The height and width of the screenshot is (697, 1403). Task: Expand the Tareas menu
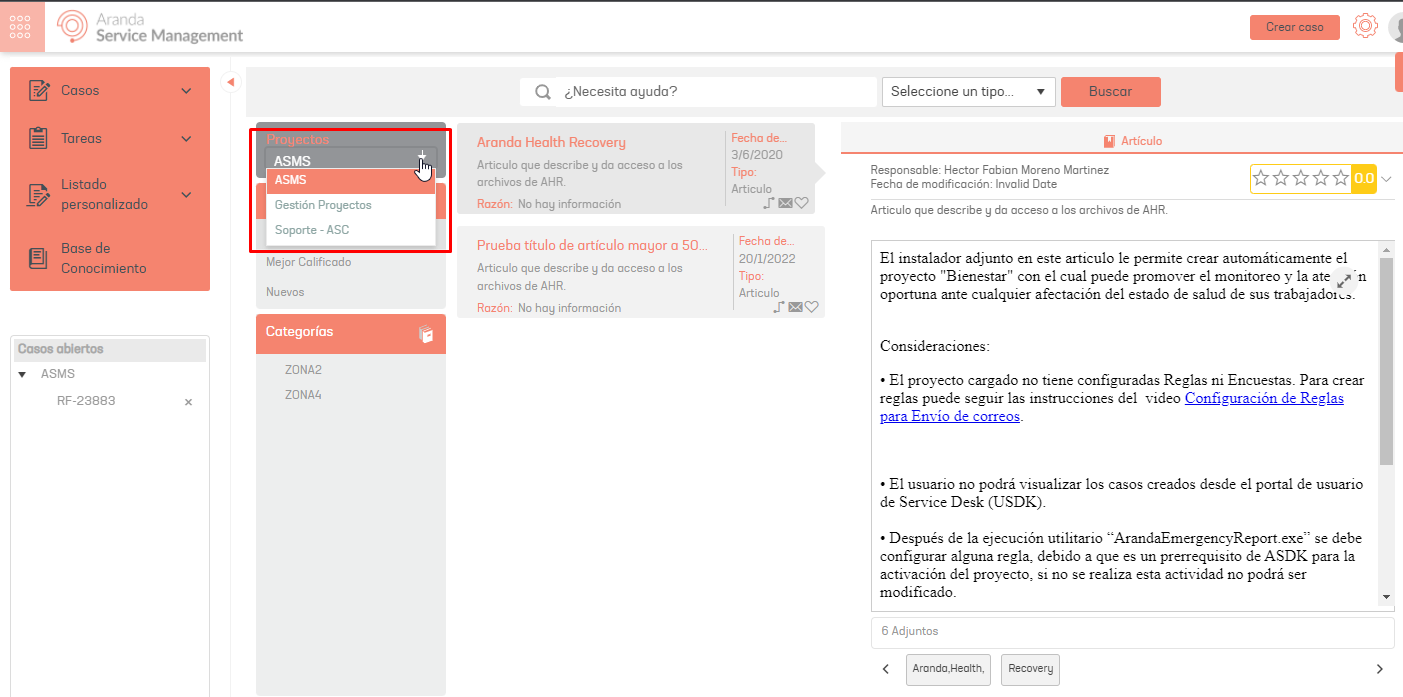coord(186,138)
